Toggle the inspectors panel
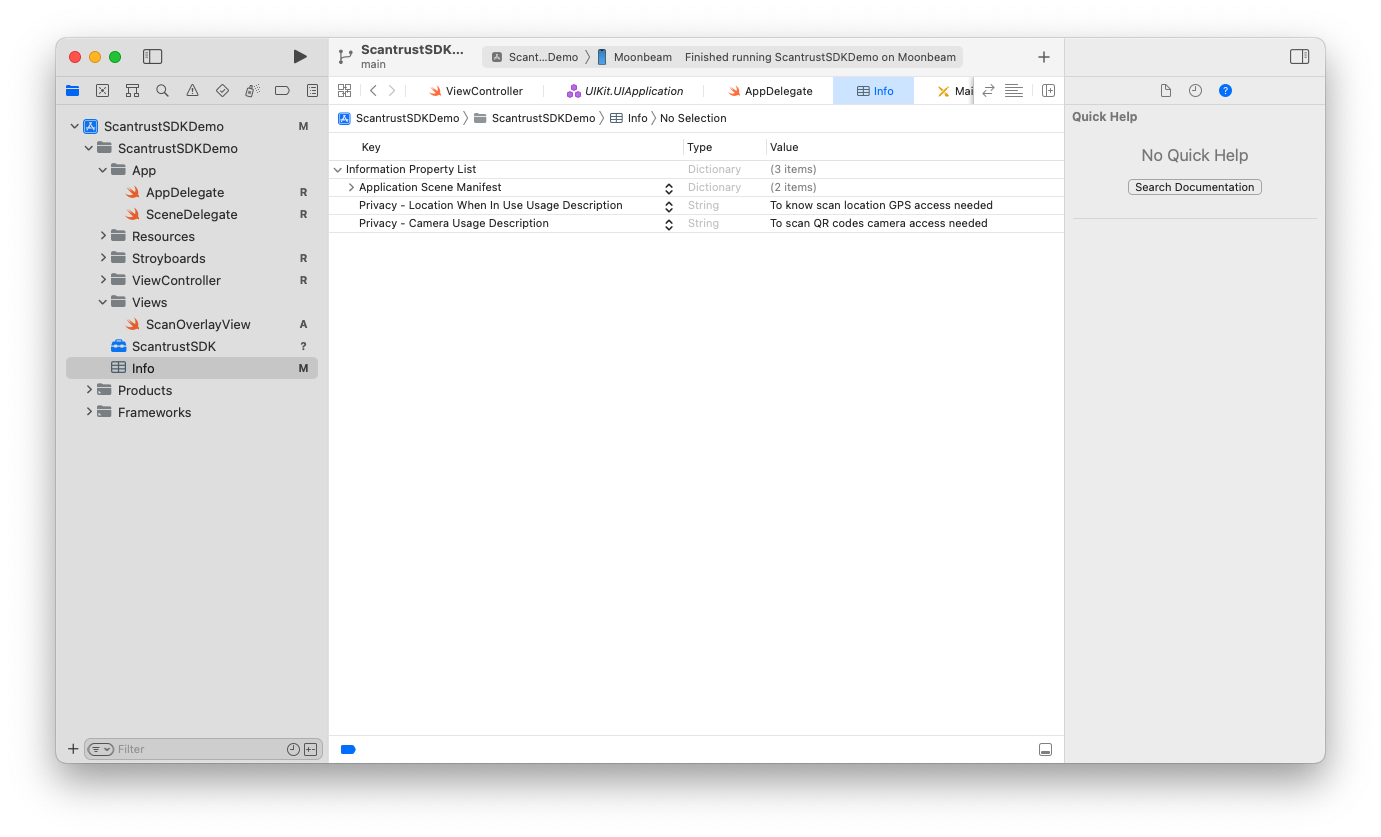 (1299, 57)
